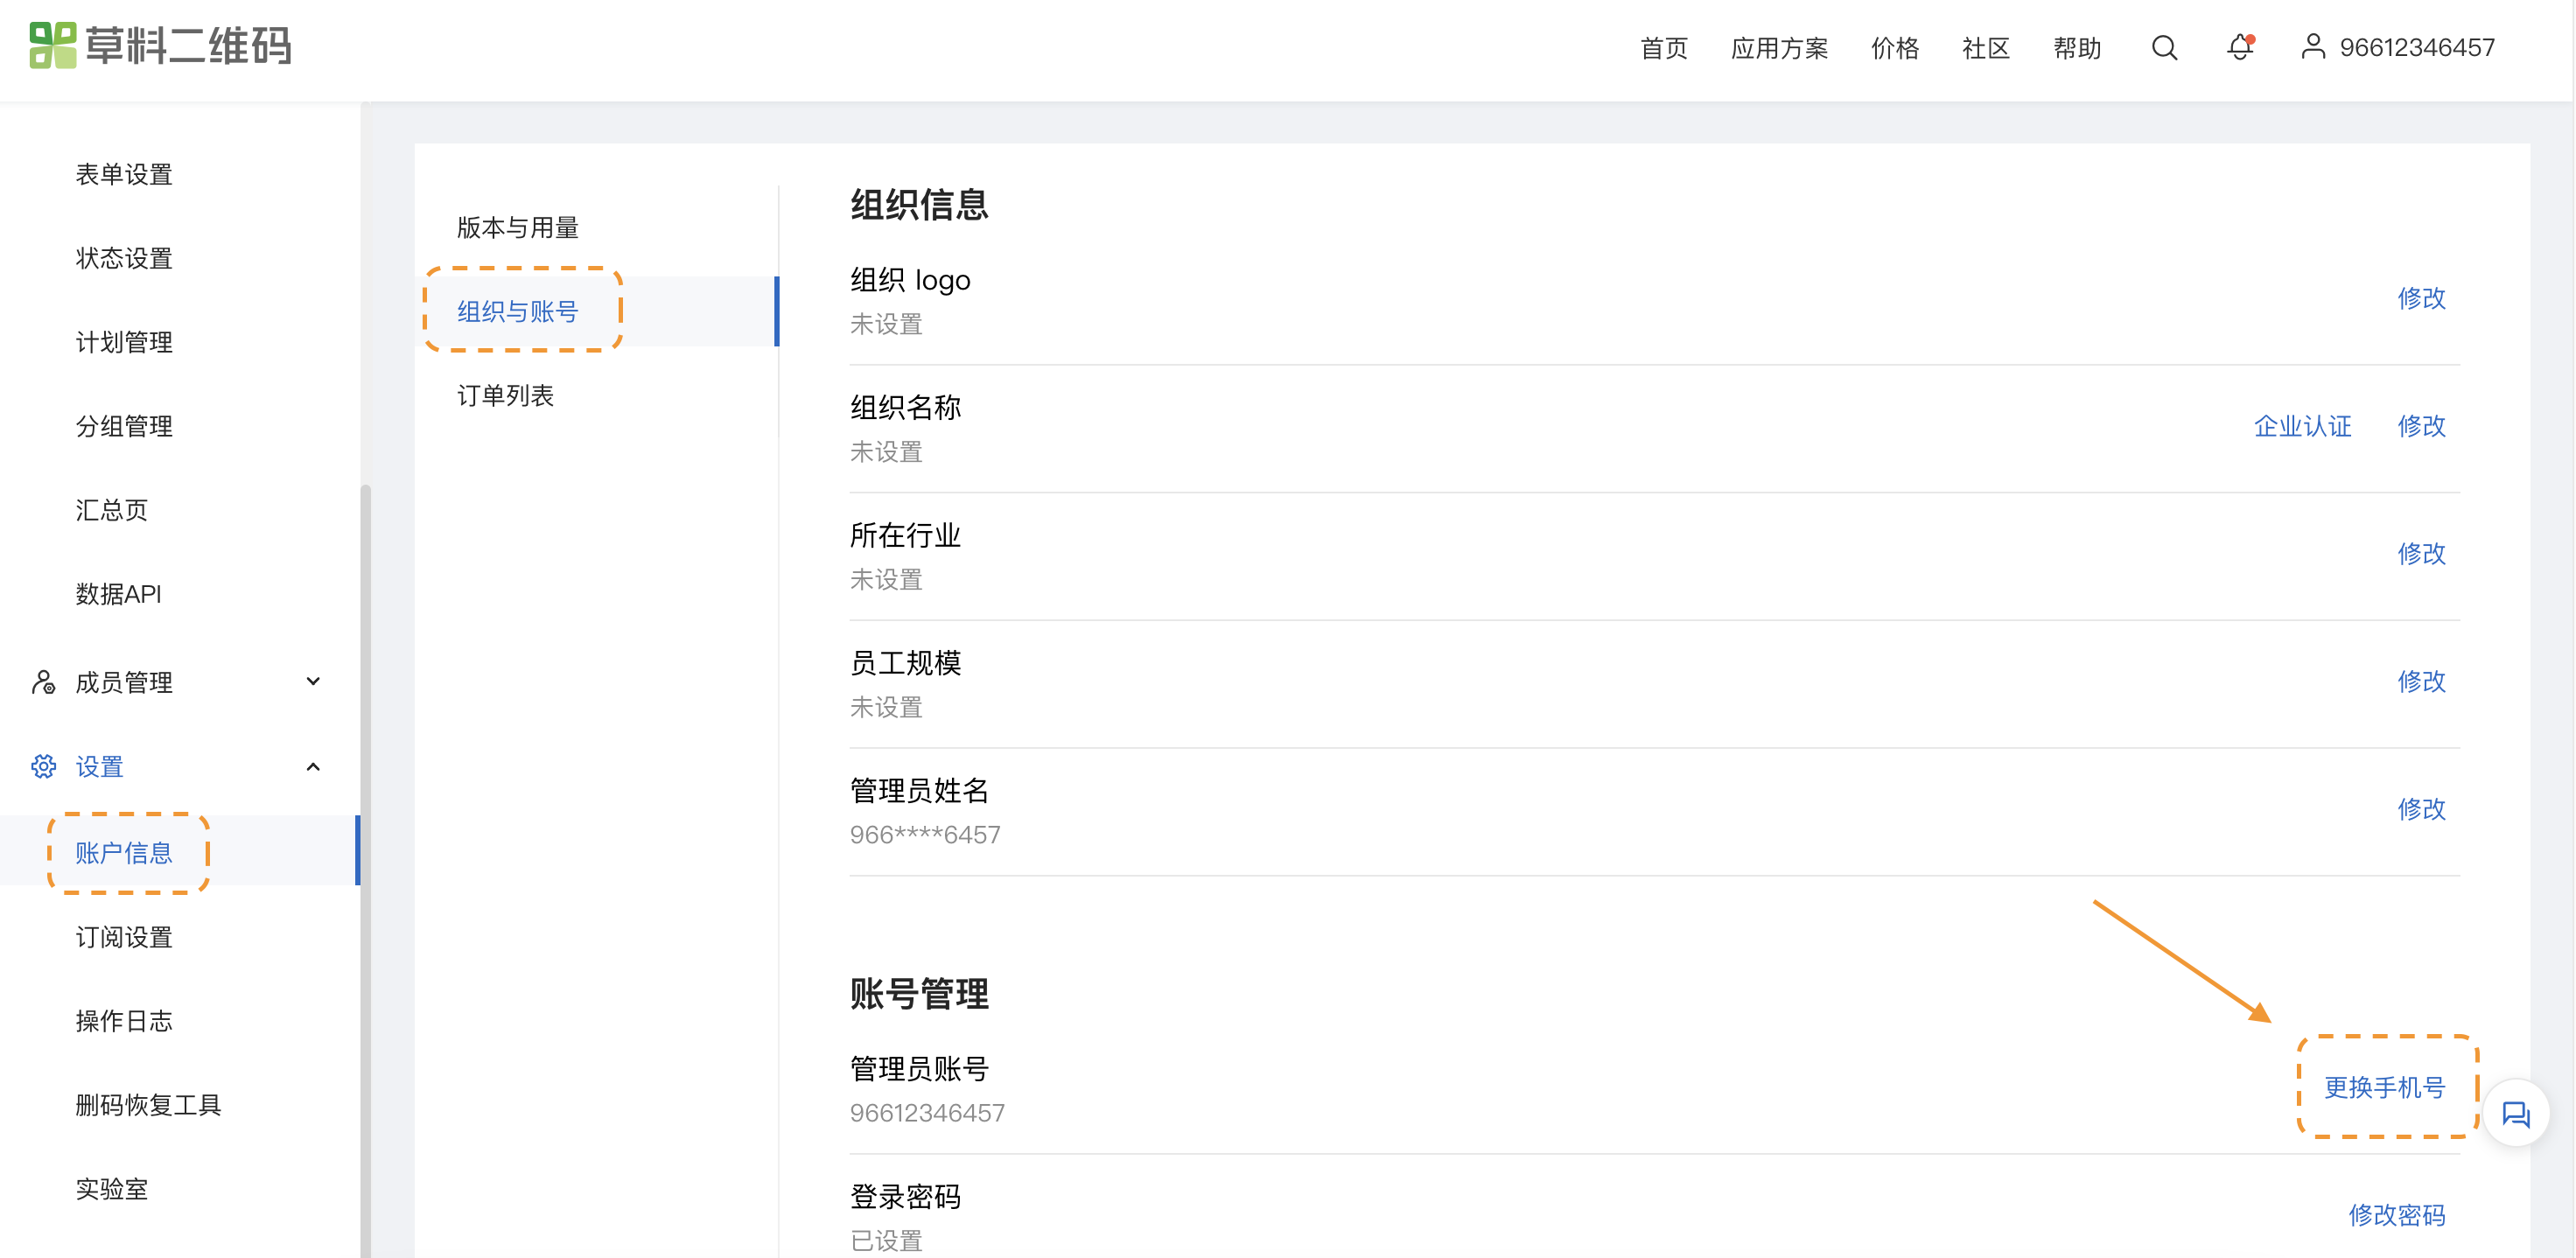Click 更换手机号 link

tap(2384, 1087)
